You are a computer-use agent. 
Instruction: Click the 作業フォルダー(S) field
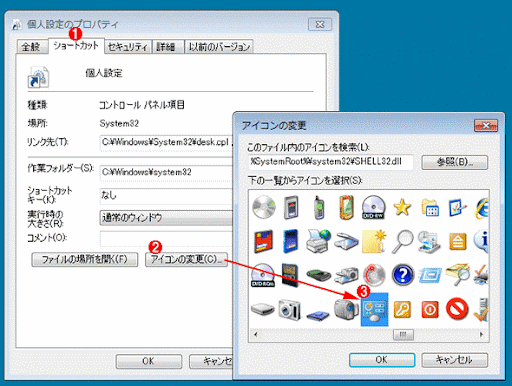pos(166,173)
